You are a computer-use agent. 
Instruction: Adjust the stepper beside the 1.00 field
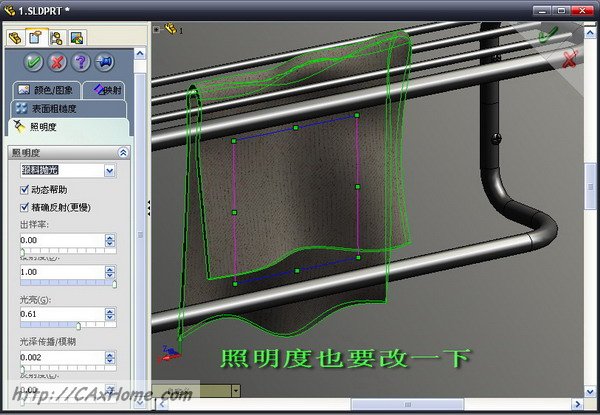pyautogui.click(x=110, y=272)
